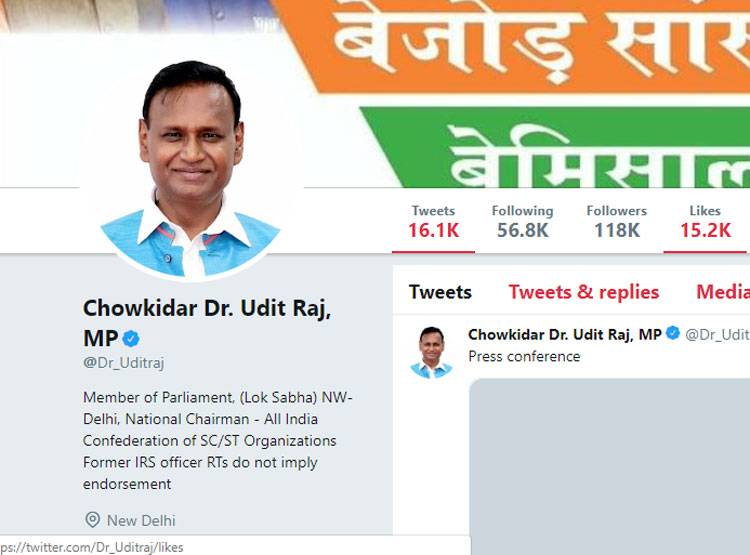Screen dimensions: 750x555
Task: Click the New Delhi location text
Action: (141, 521)
